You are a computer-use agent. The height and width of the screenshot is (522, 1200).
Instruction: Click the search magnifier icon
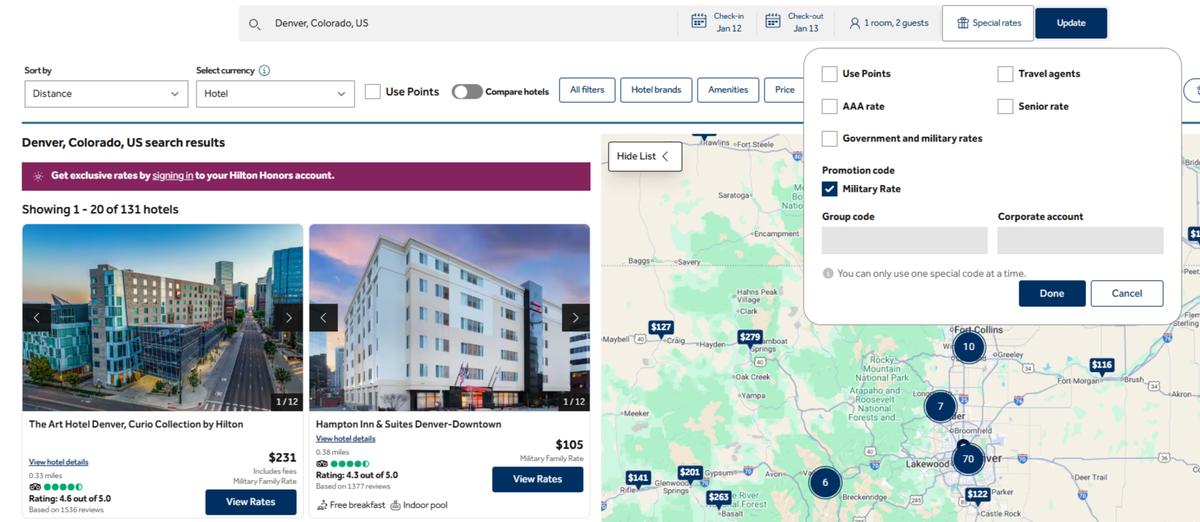click(x=254, y=24)
